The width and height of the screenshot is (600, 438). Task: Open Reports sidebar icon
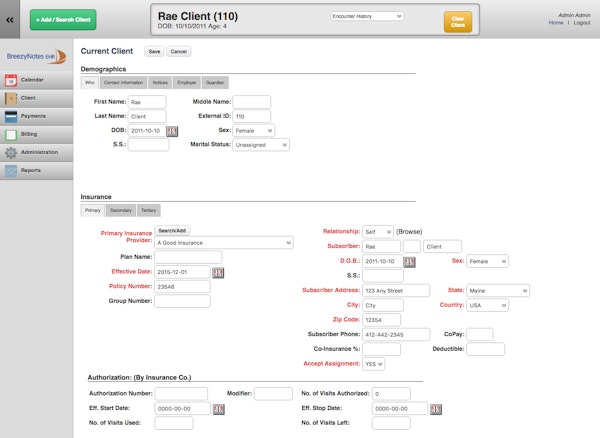(11, 171)
